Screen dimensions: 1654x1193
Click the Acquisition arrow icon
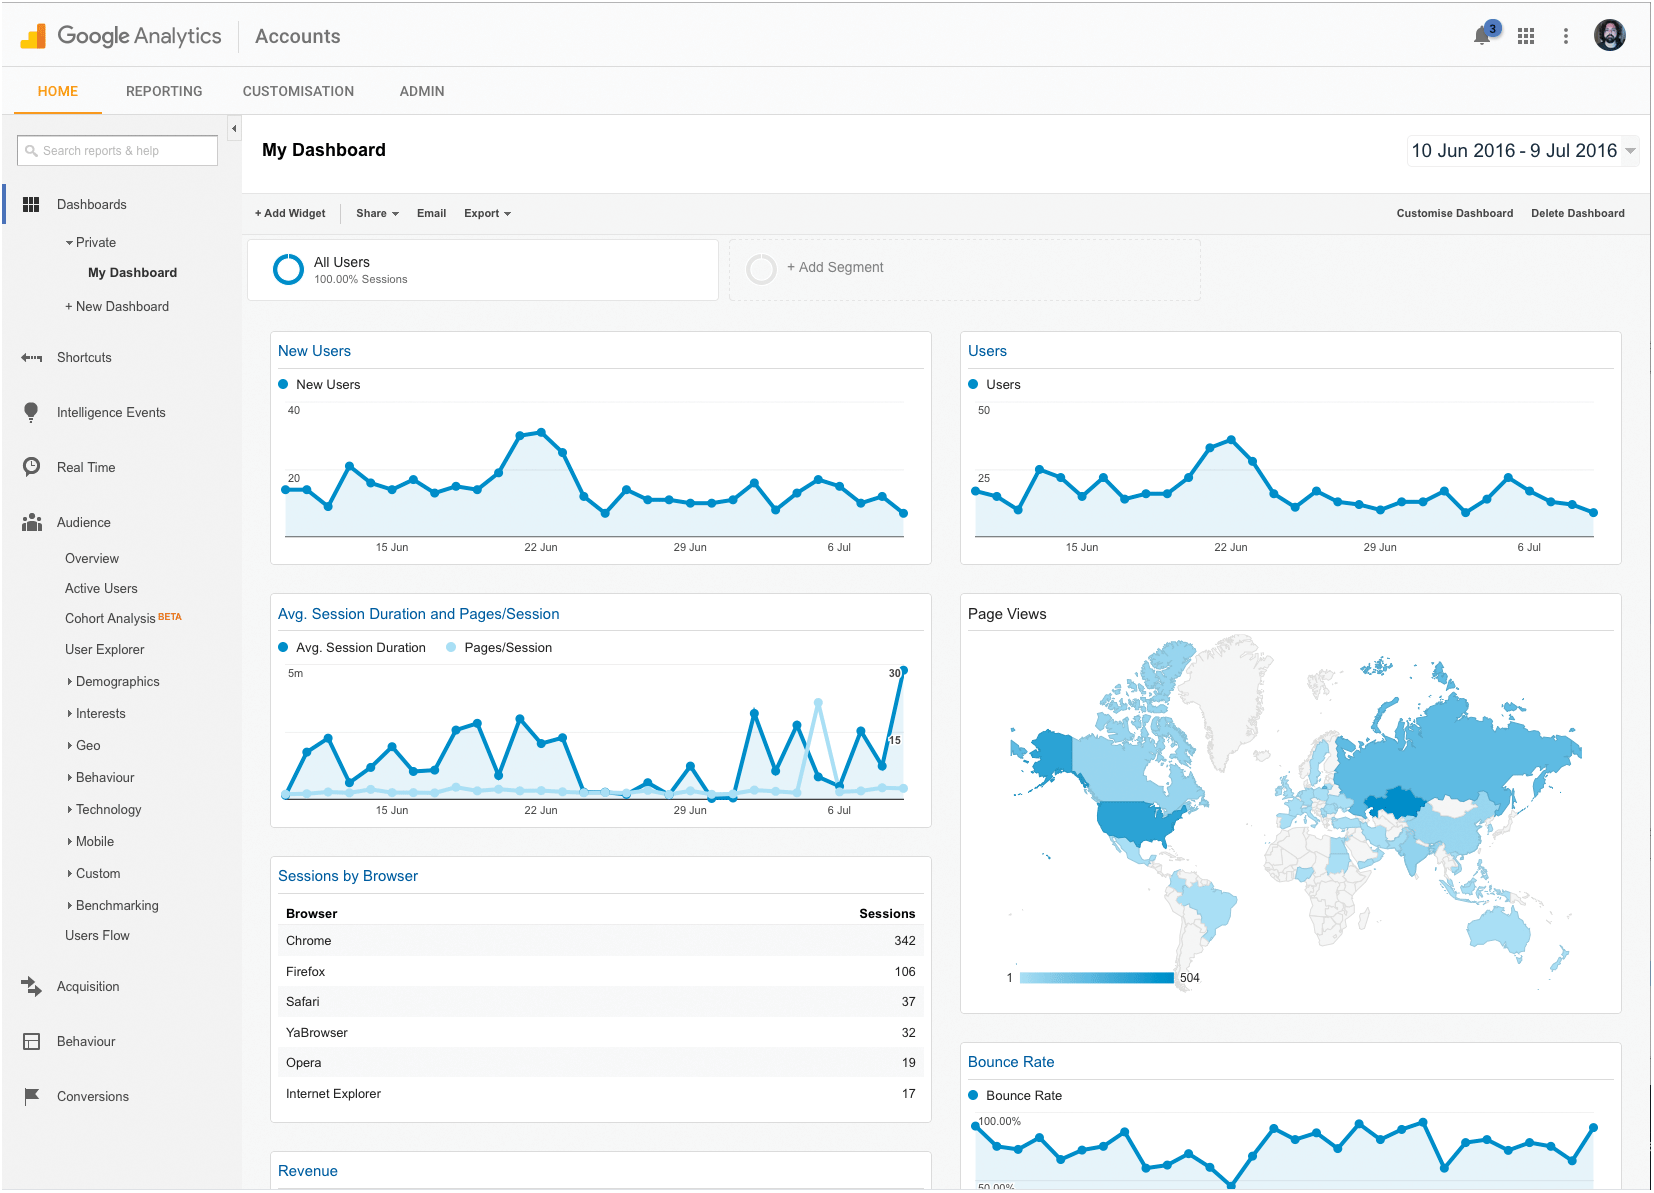pyautogui.click(x=31, y=986)
